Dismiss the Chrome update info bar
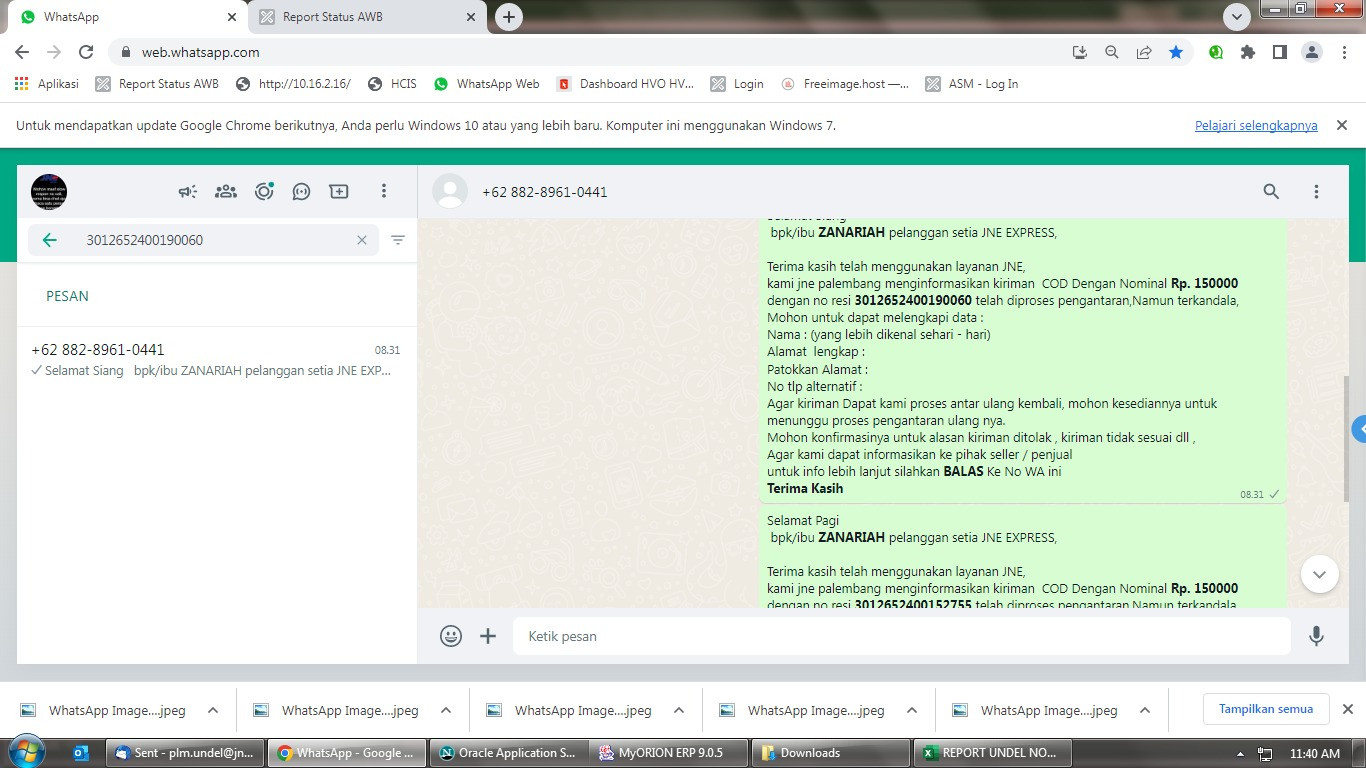 click(1342, 125)
